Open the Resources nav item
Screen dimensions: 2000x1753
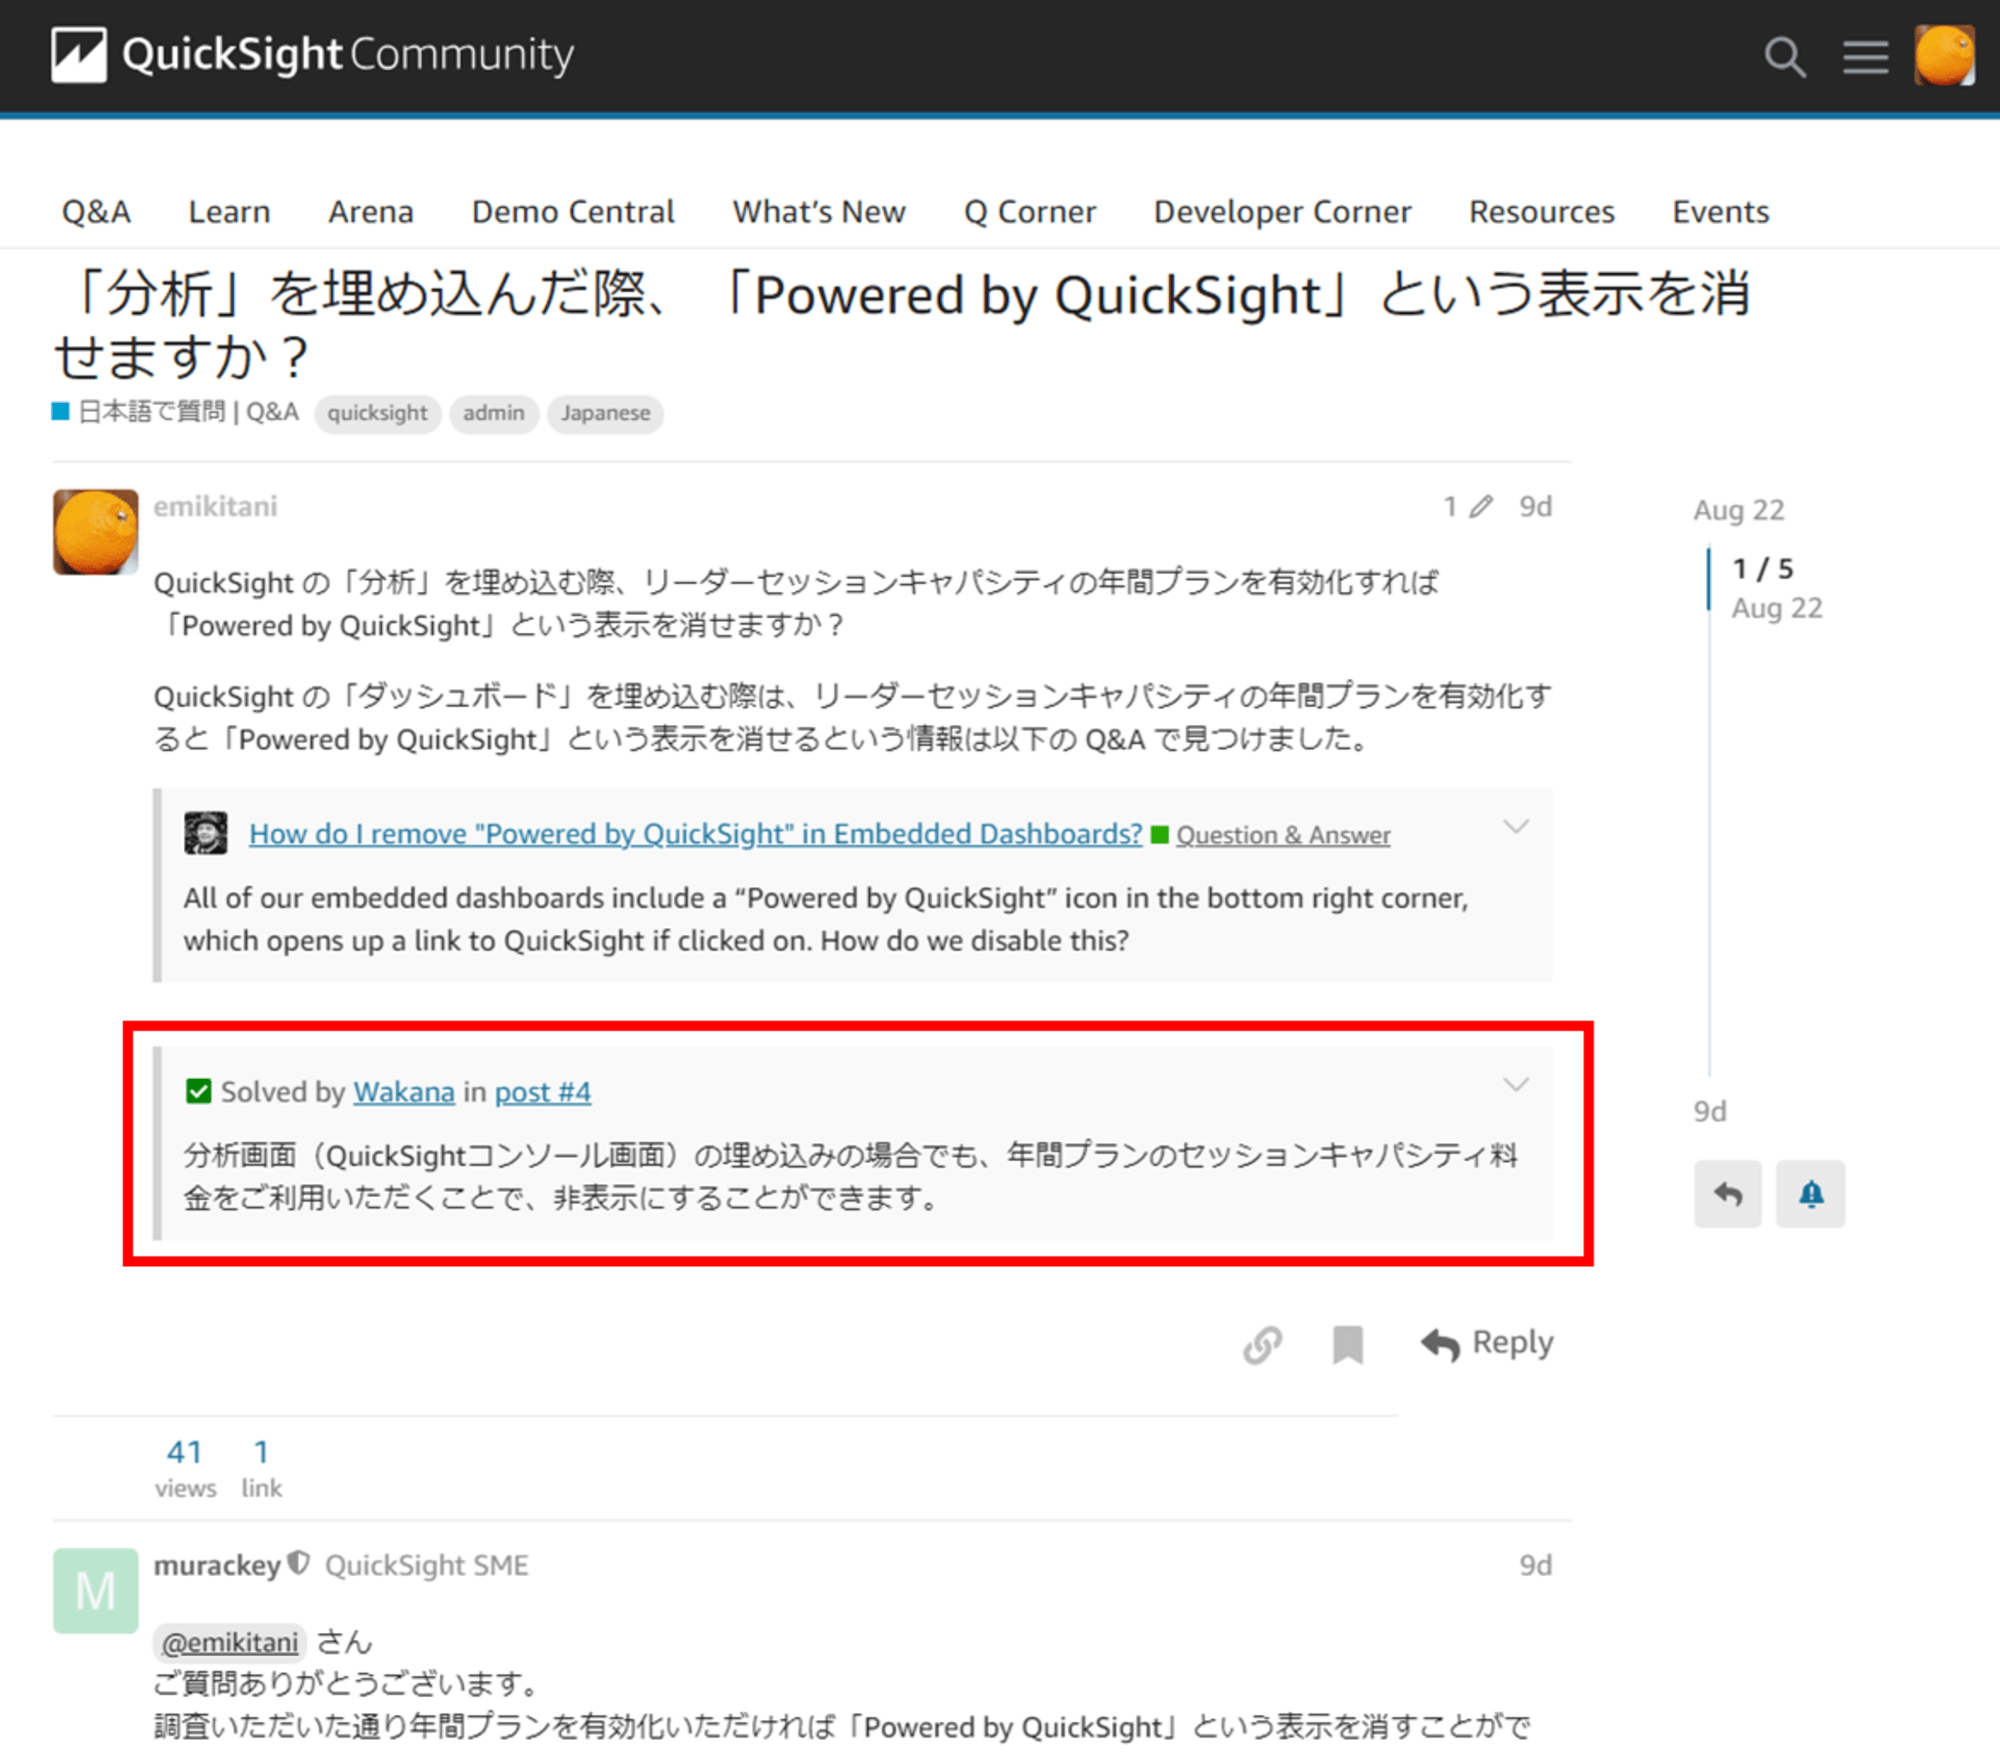tap(1541, 212)
